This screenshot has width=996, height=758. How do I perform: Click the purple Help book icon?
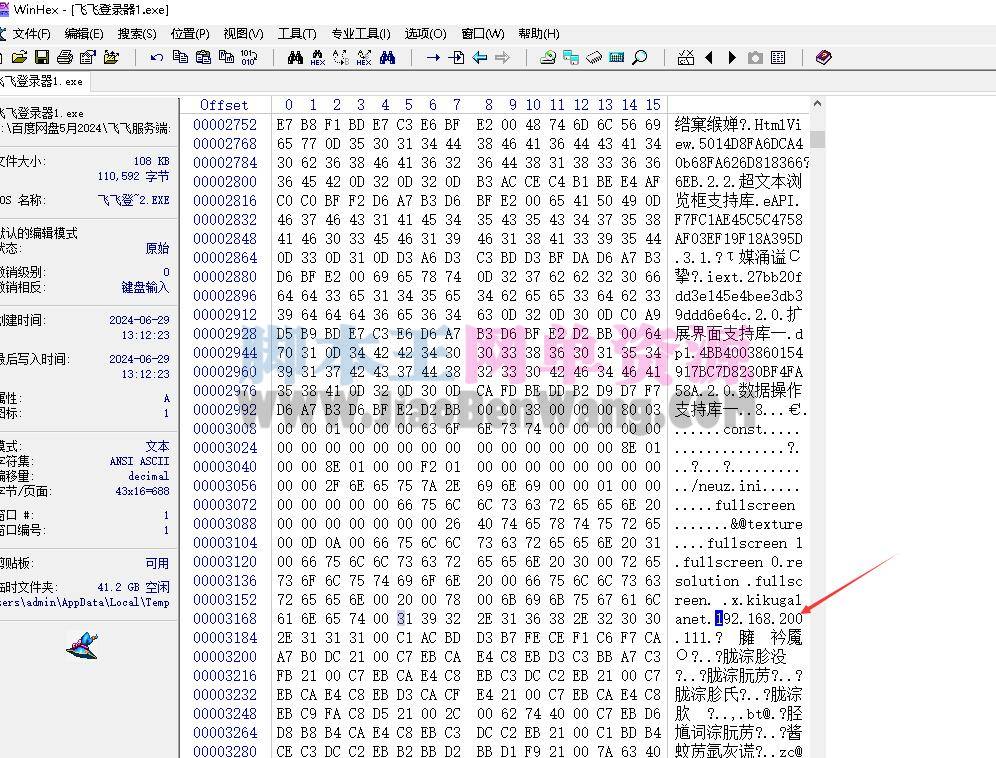tap(823, 58)
